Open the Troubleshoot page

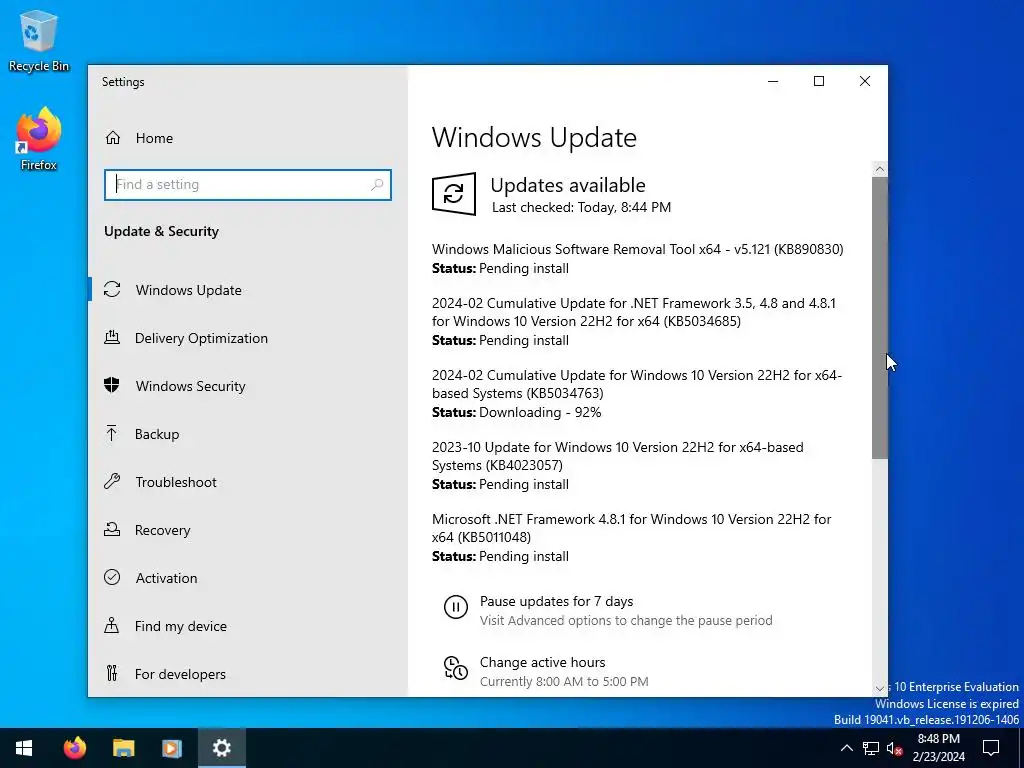[x=248, y=482]
